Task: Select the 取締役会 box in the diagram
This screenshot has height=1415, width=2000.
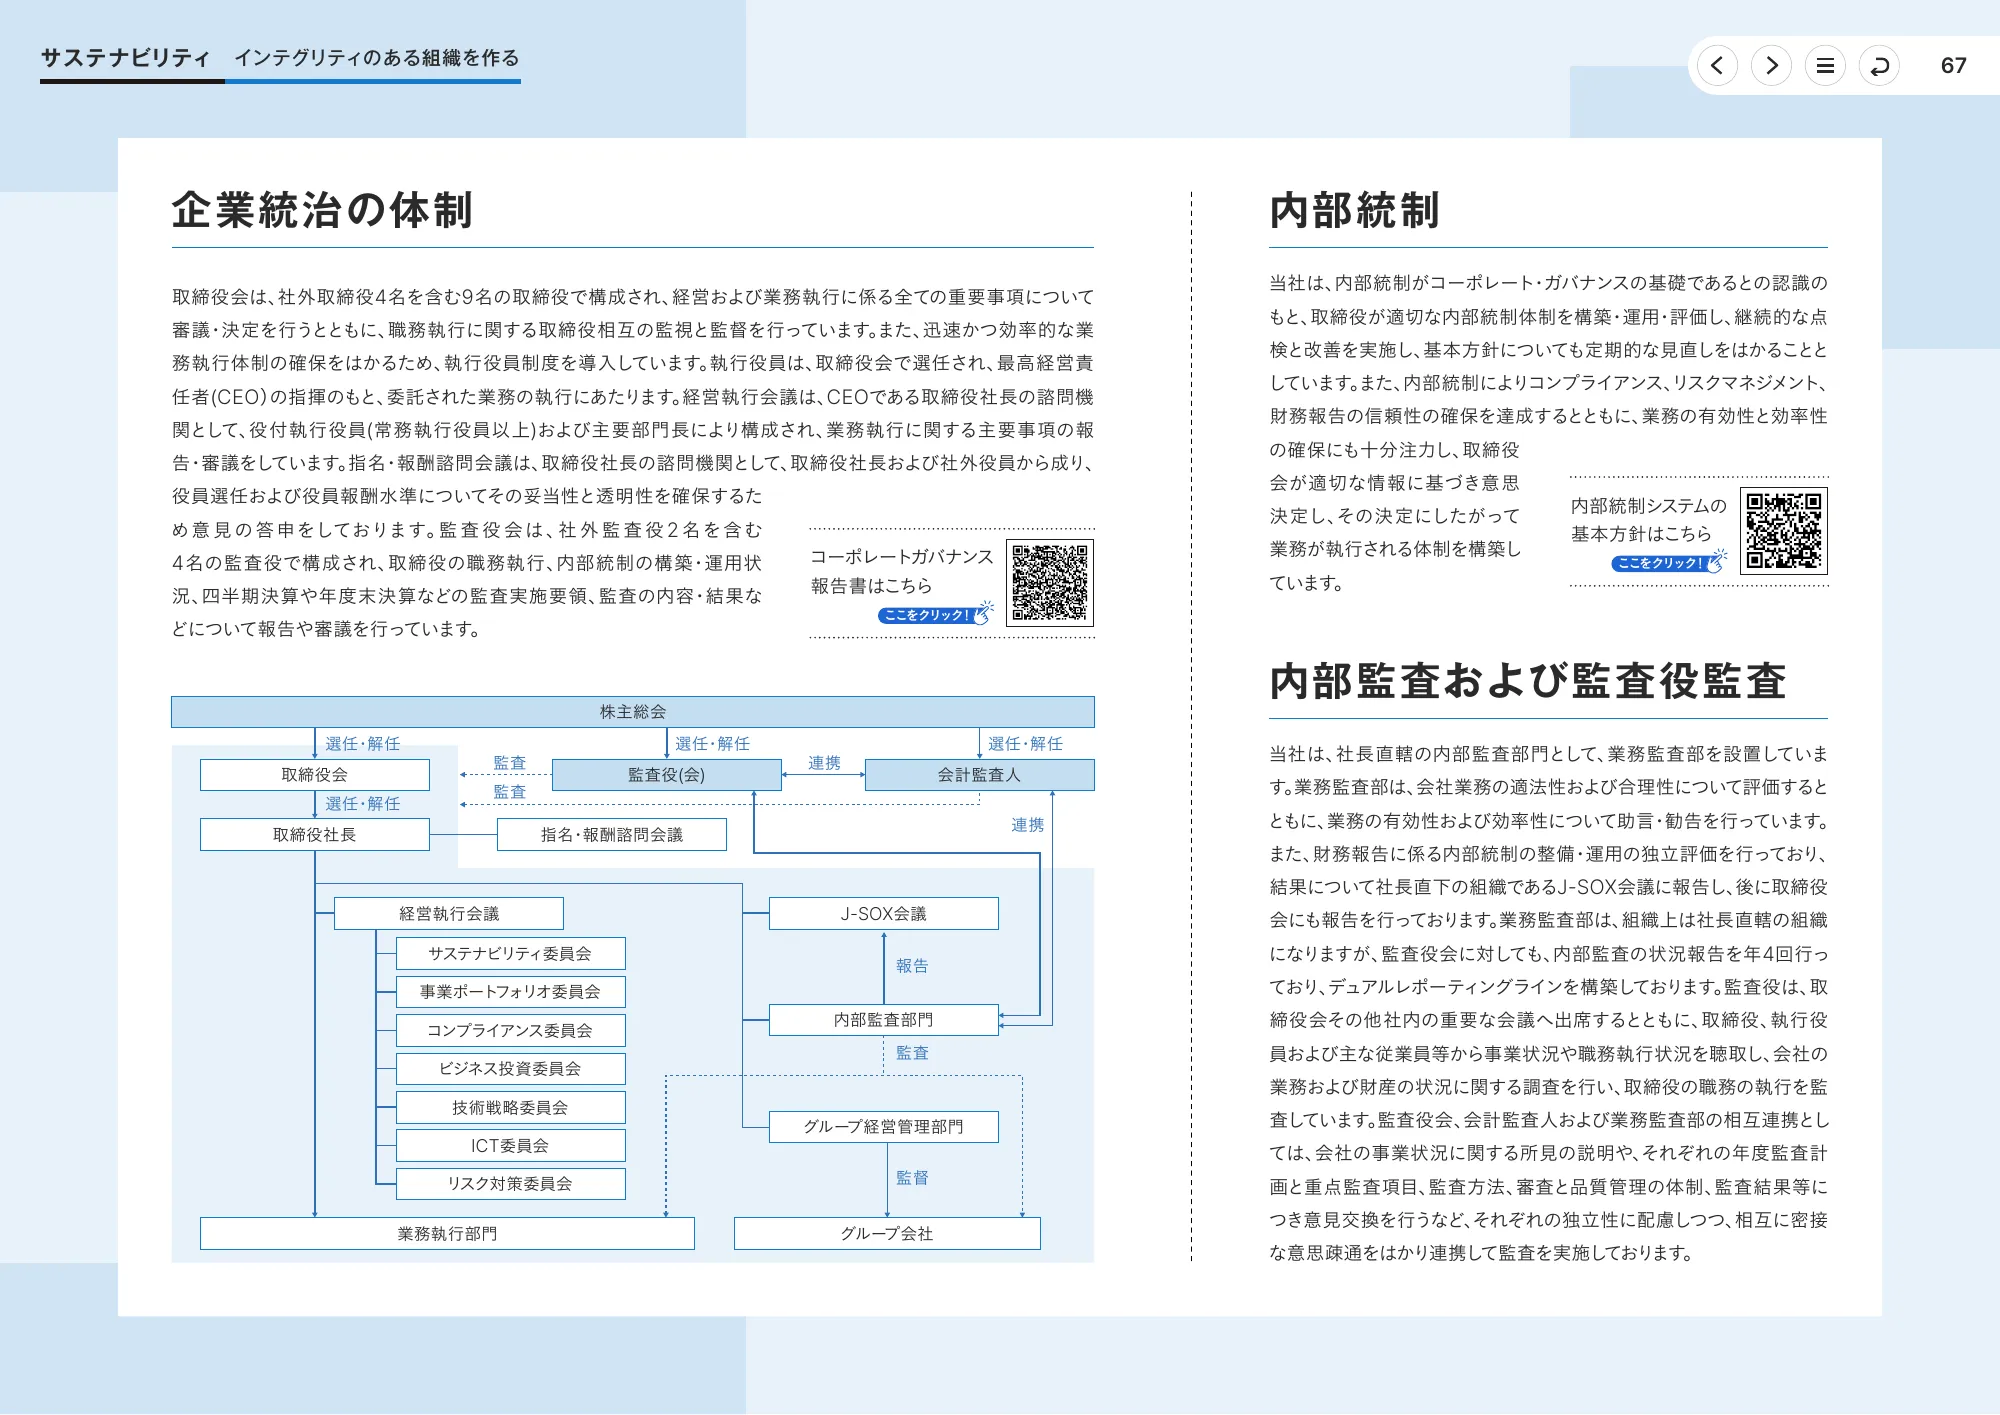Action: coord(314,774)
